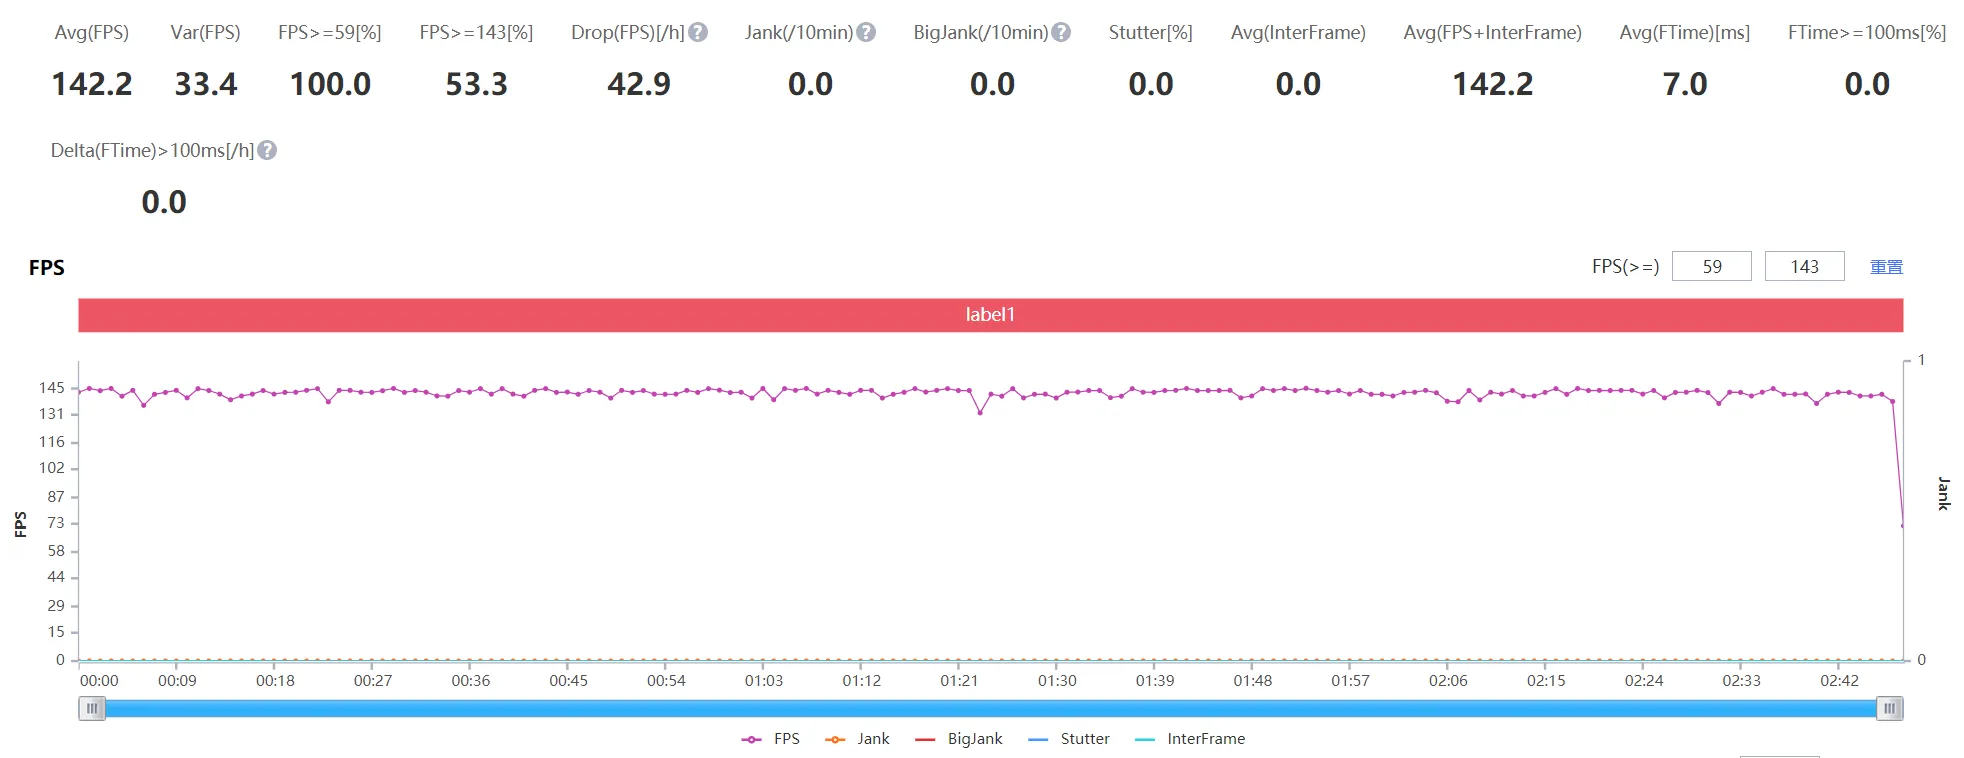1964x758 pixels.
Task: Open help icon next to BigJank(/10min)
Action: [x=1061, y=32]
